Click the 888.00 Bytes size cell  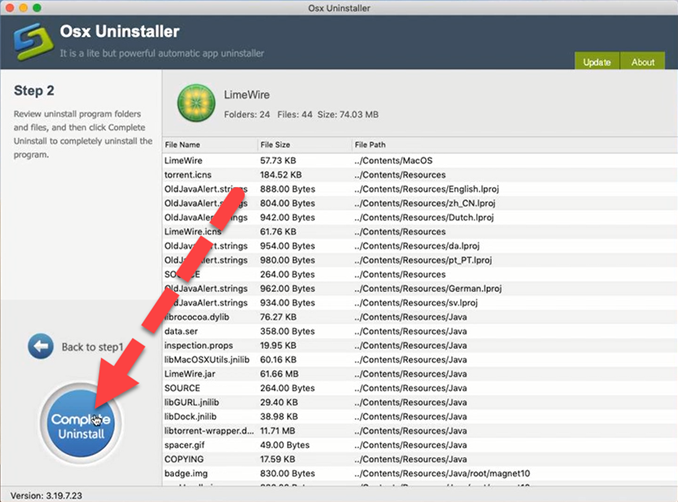(288, 189)
